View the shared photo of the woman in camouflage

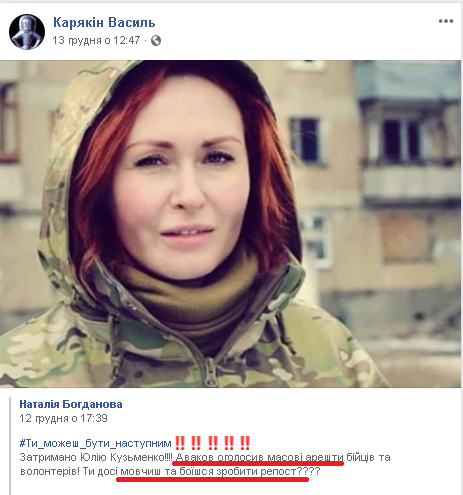point(230,224)
